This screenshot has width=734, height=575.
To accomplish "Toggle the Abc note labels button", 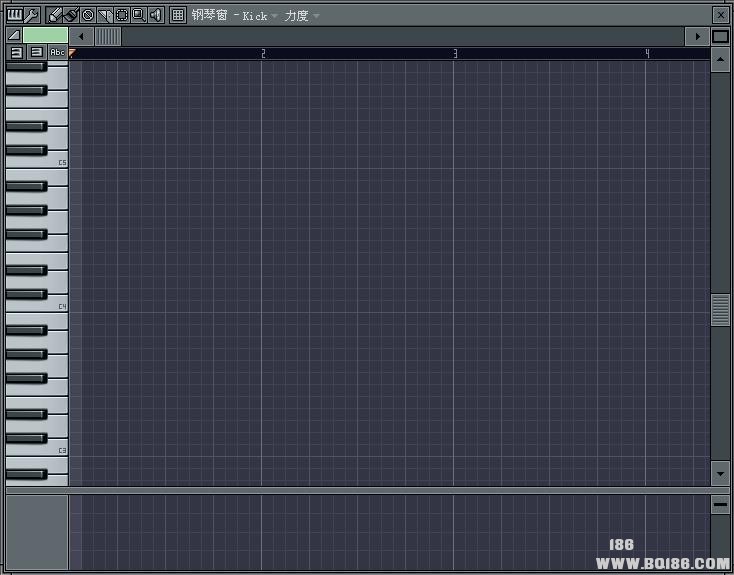I will 57,52.
